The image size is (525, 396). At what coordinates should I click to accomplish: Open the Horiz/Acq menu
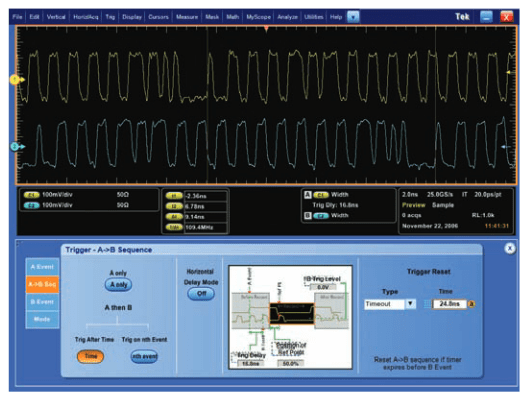86,17
